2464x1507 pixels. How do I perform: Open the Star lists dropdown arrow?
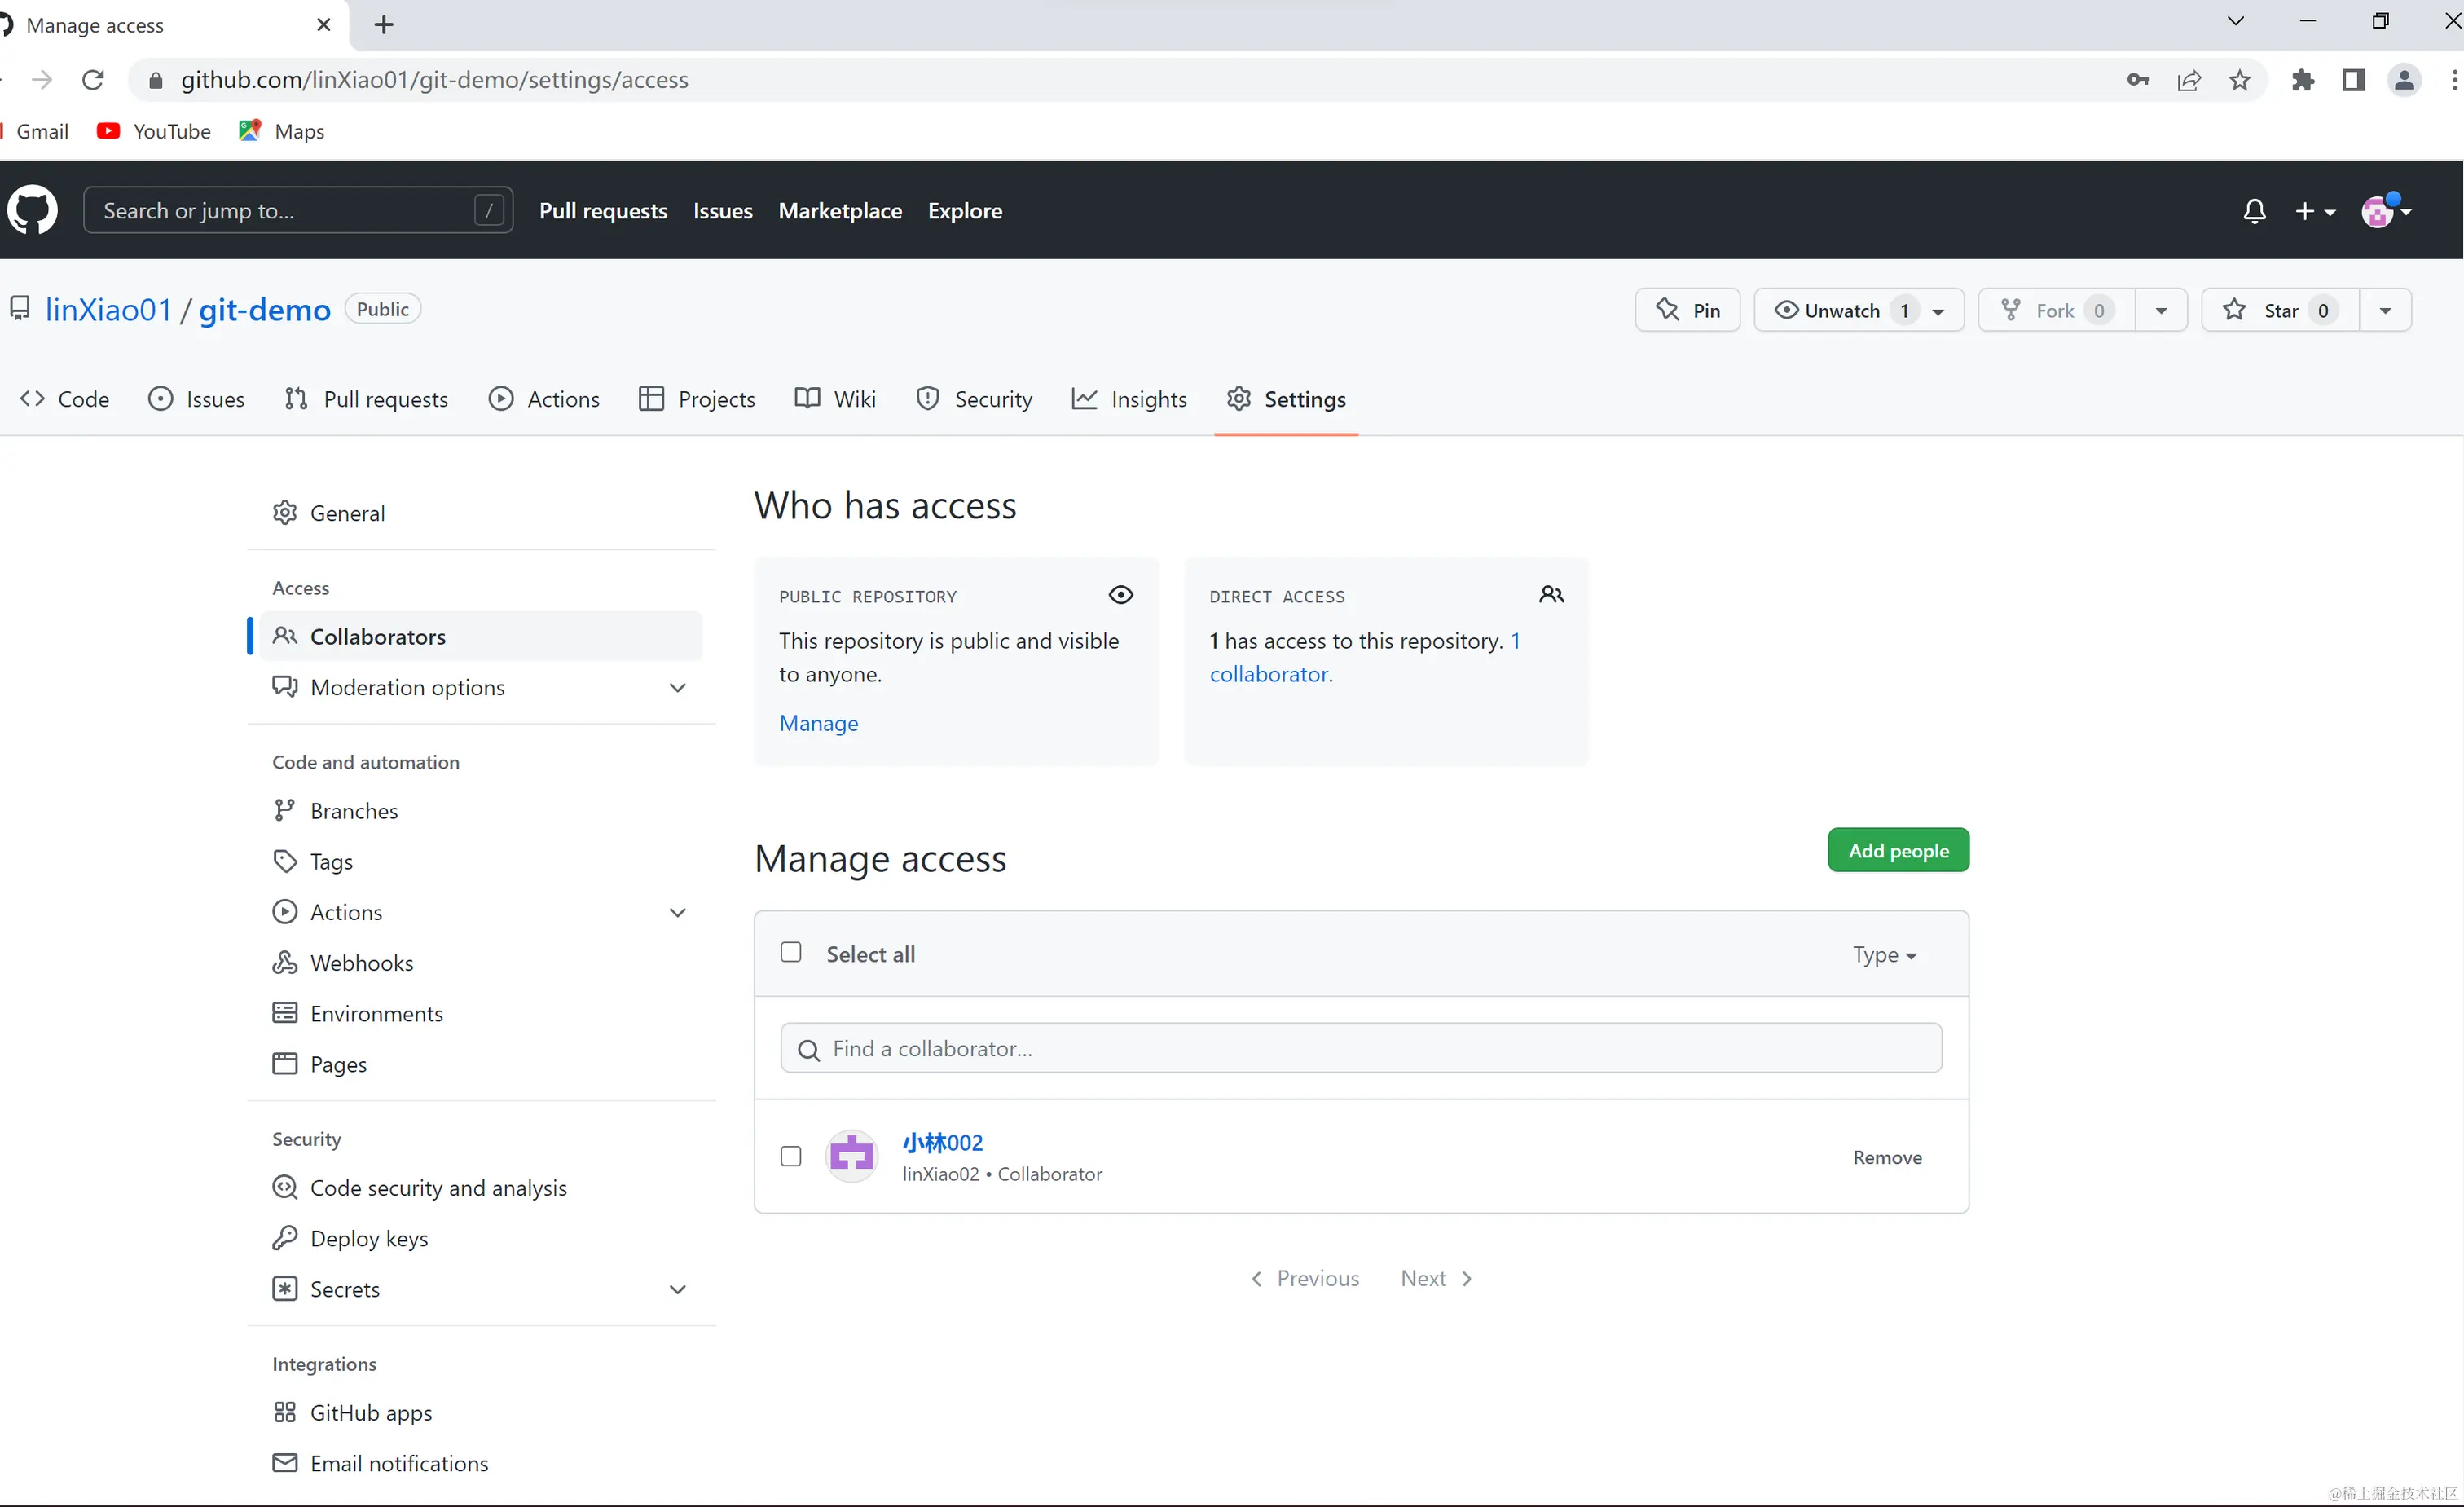tap(2385, 311)
